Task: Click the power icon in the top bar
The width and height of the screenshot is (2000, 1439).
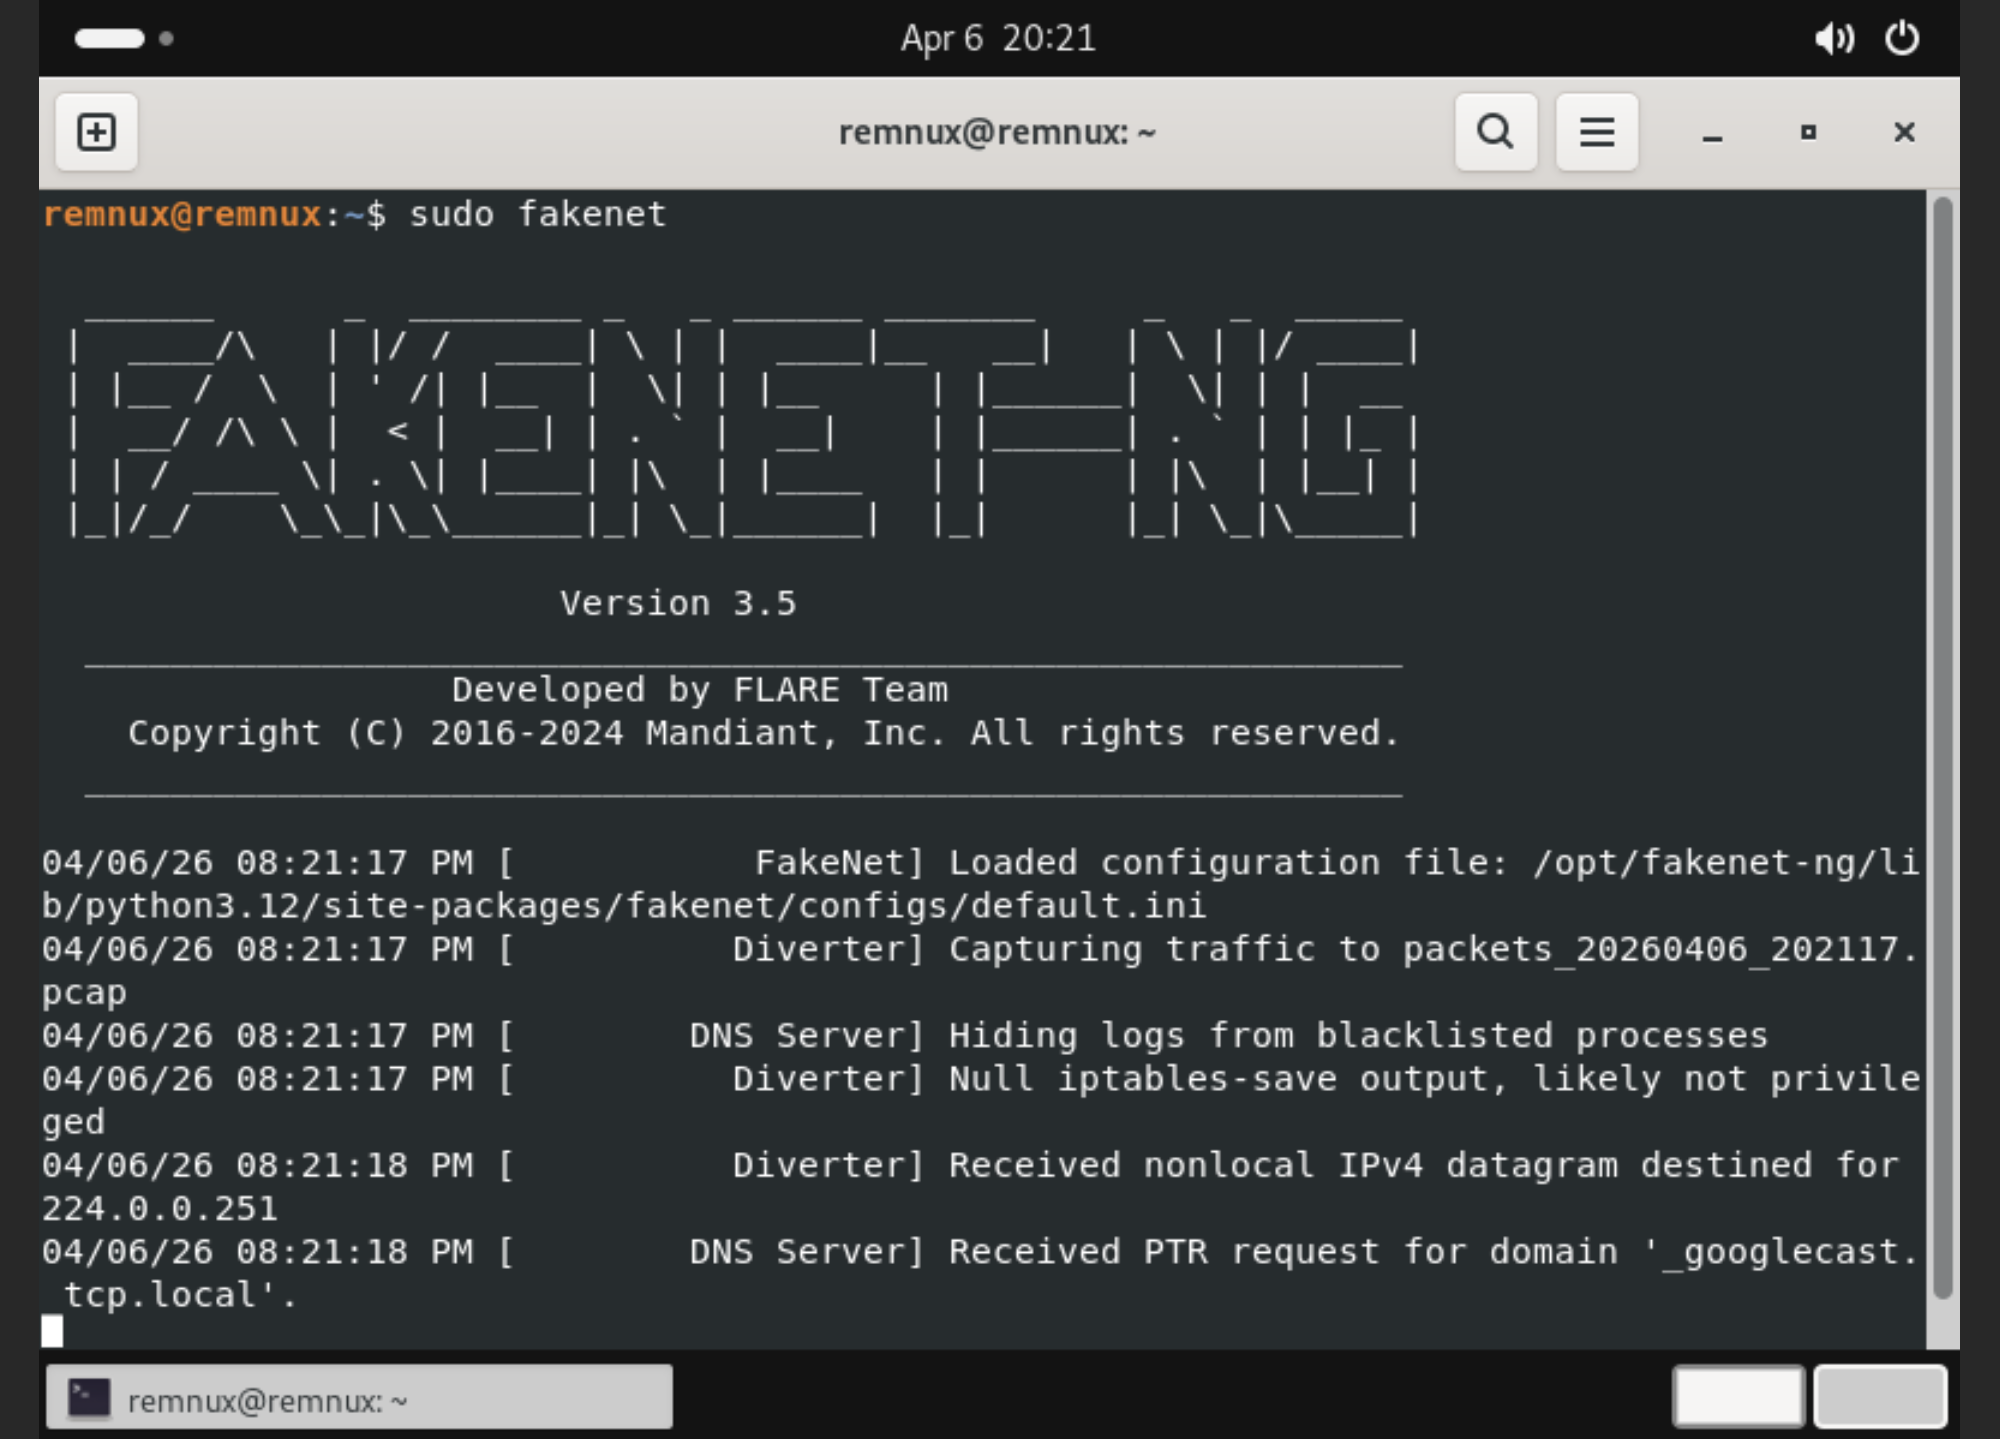Action: pyautogui.click(x=1903, y=39)
